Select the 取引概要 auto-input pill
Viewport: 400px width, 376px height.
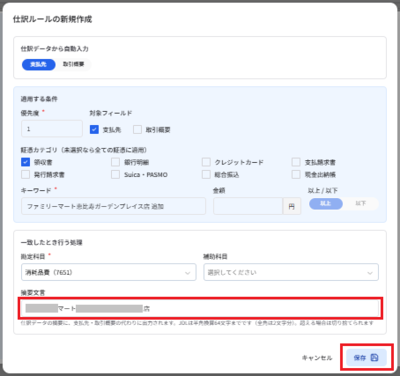pos(73,64)
